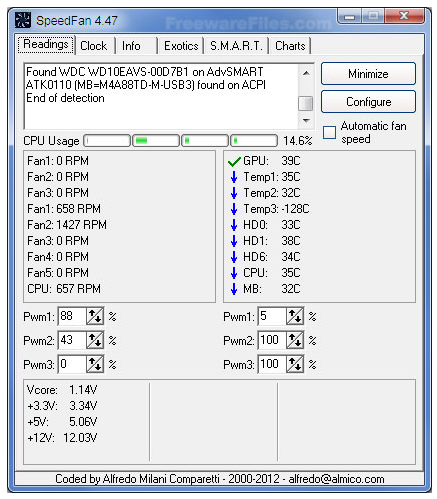Viewport: 437px width, 499px height.
Task: Click the 'GPU: 39C' temperature reading
Action: pos(272,161)
